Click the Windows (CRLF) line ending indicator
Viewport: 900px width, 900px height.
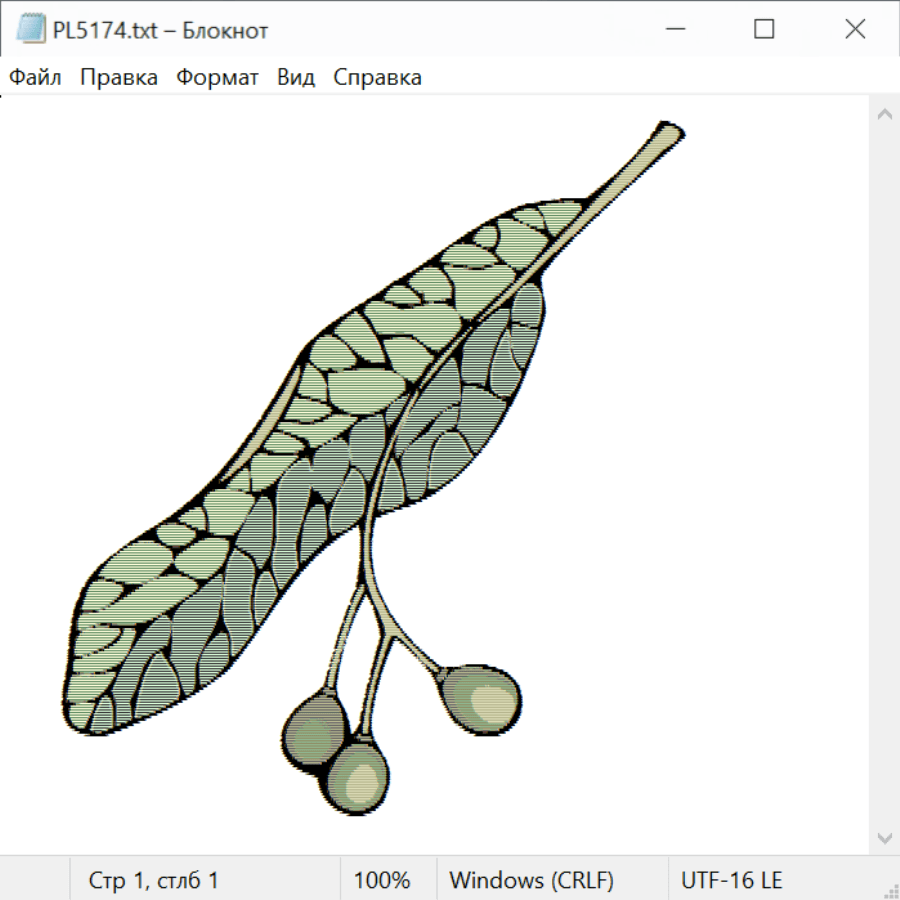pos(531,881)
